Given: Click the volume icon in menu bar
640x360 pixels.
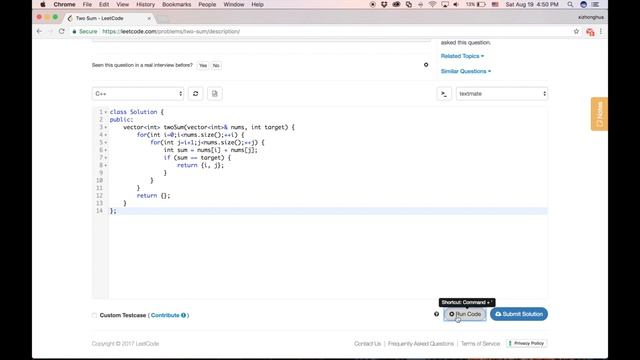Looking at the screenshot, I should click(x=456, y=4).
